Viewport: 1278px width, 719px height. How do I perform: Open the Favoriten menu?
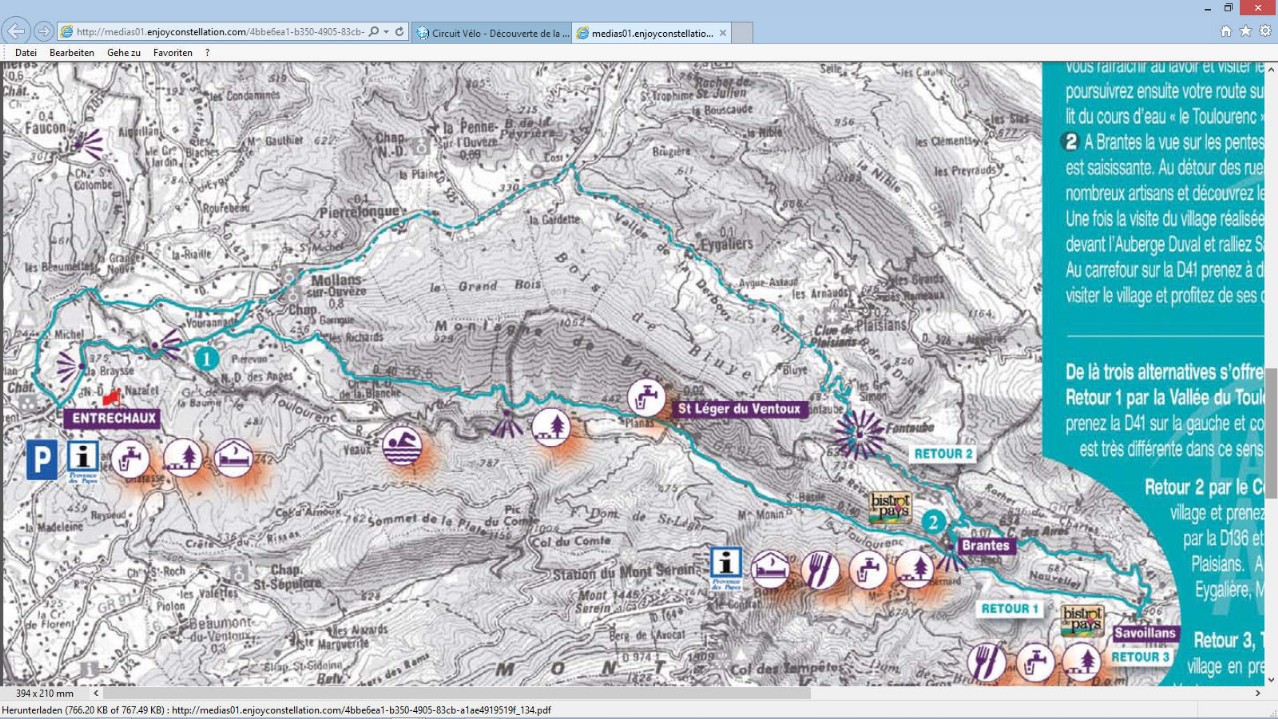coord(173,52)
